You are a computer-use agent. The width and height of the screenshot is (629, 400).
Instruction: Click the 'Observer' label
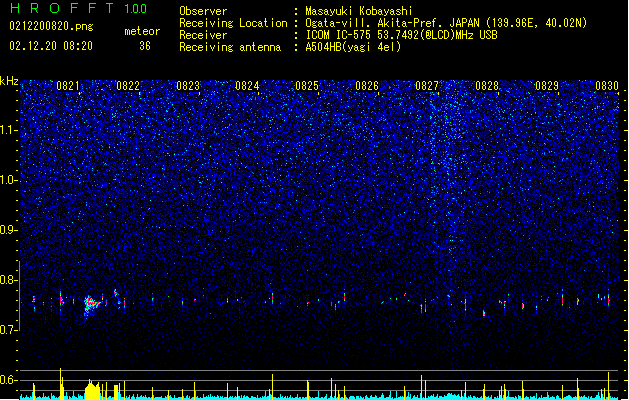pyautogui.click(x=203, y=11)
